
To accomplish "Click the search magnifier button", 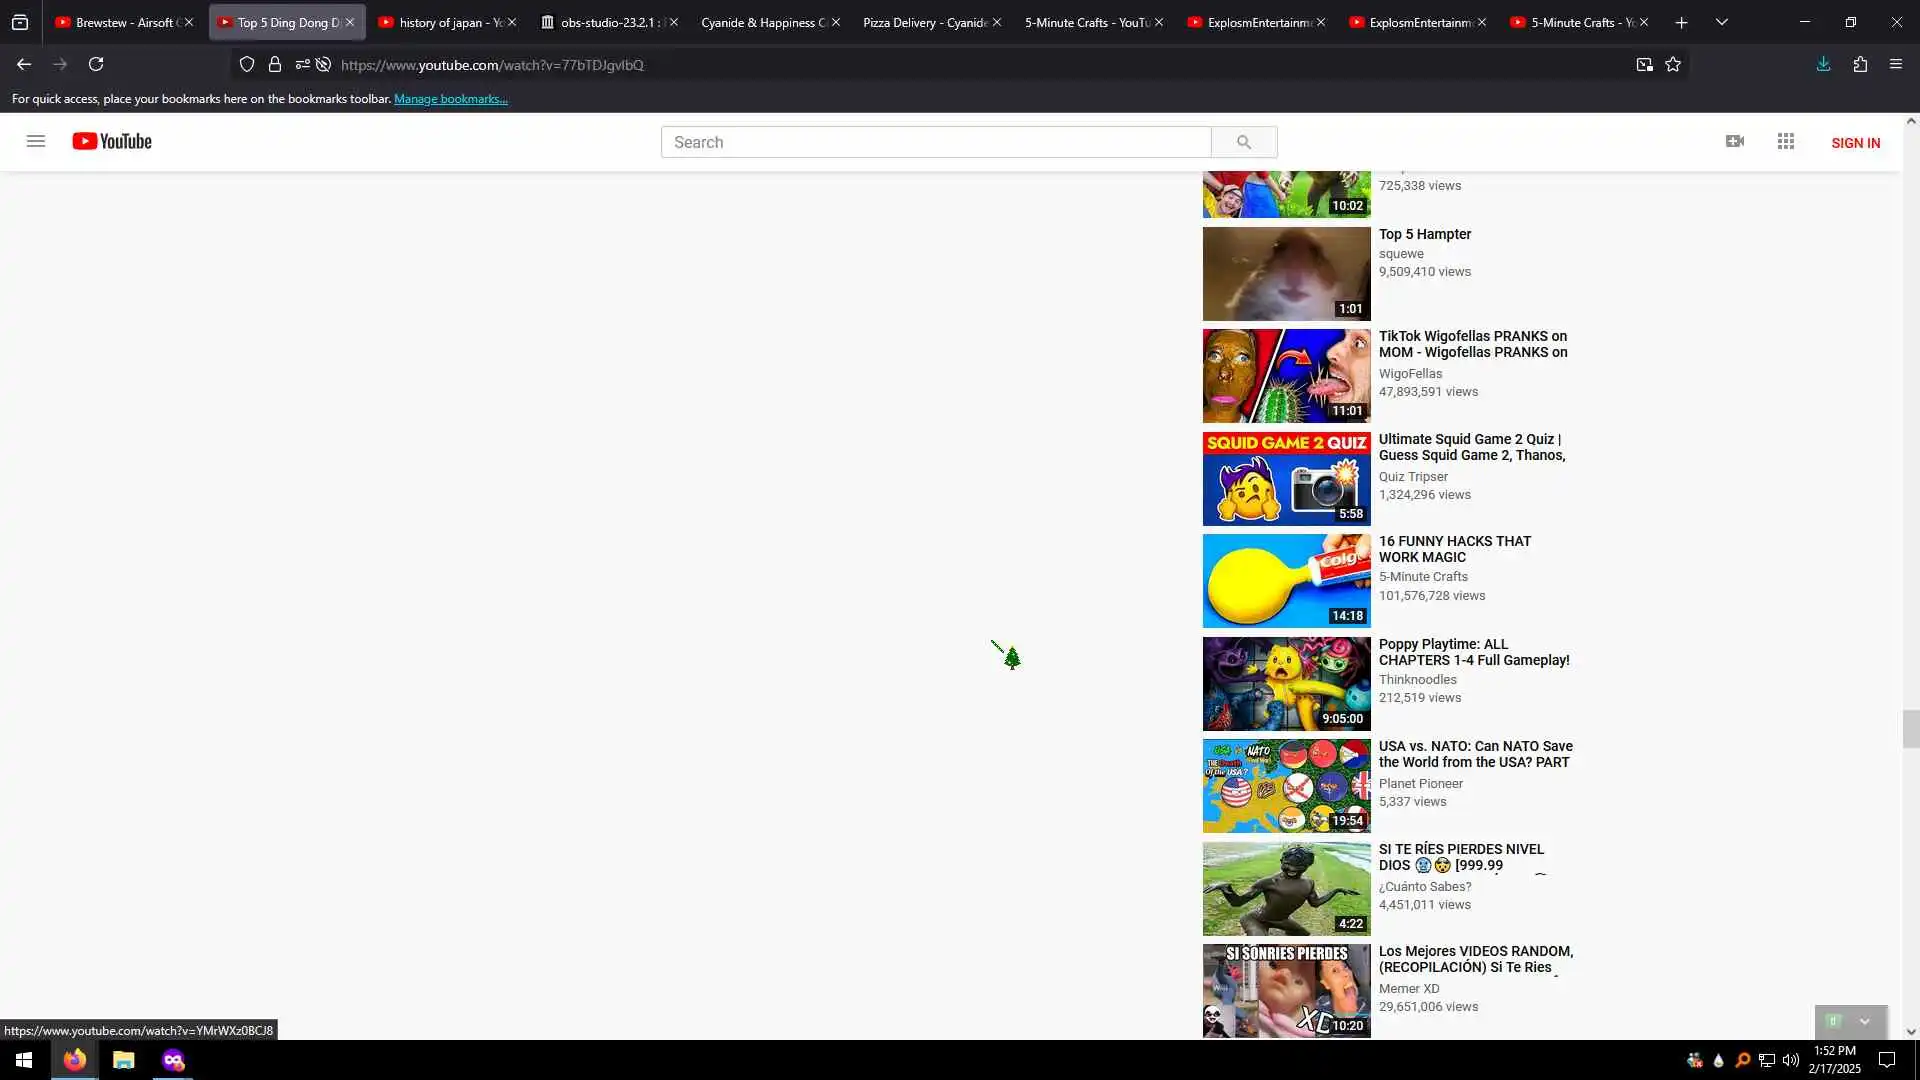I will [1243, 142].
